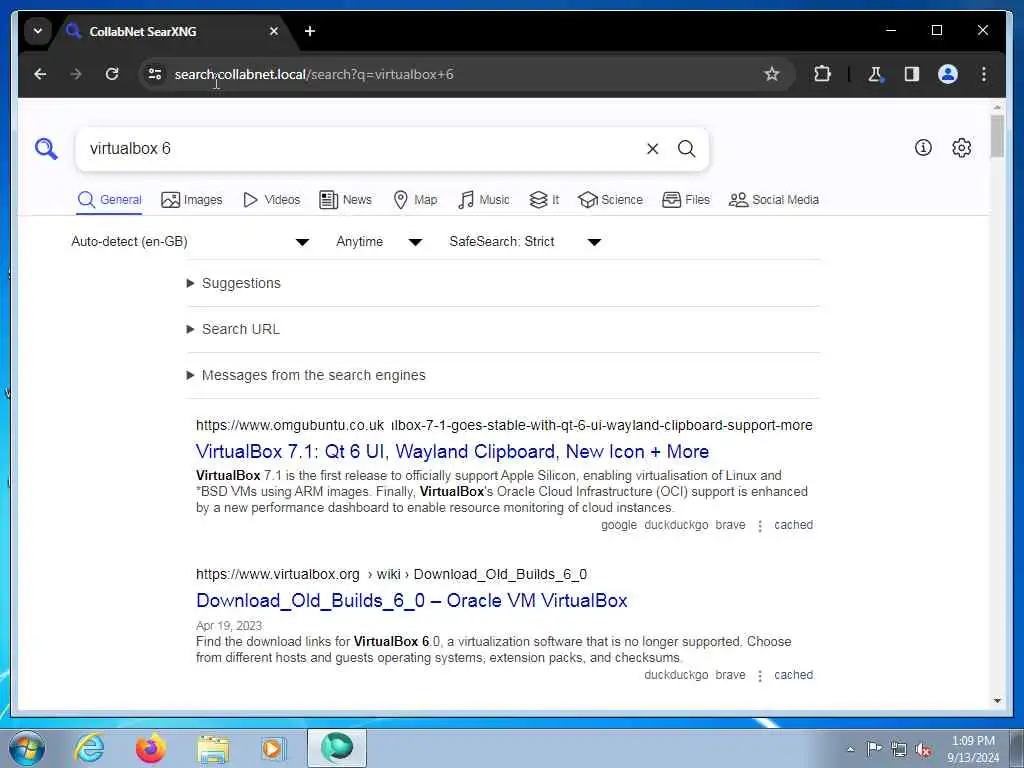The image size is (1024, 768).
Task: Reload the current page
Action: pyautogui.click(x=112, y=74)
